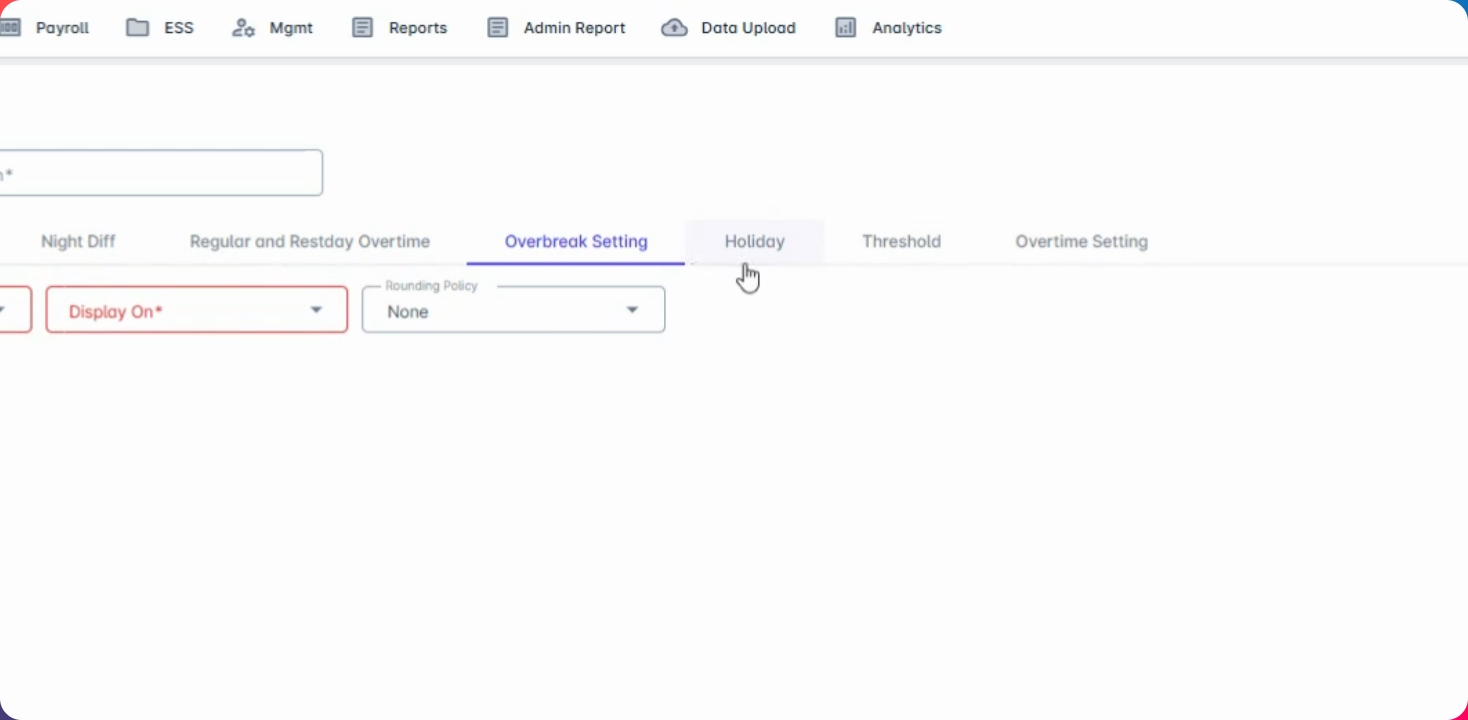
Task: Select the Overbreak Setting tab
Action: pos(576,242)
